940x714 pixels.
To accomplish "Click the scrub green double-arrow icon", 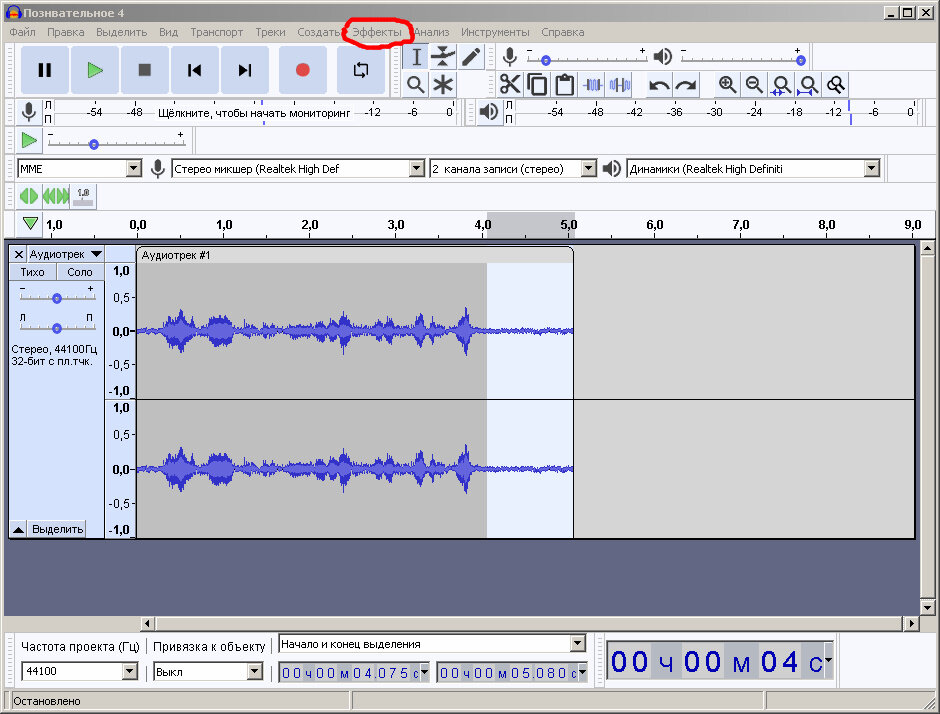I will click(x=29, y=196).
